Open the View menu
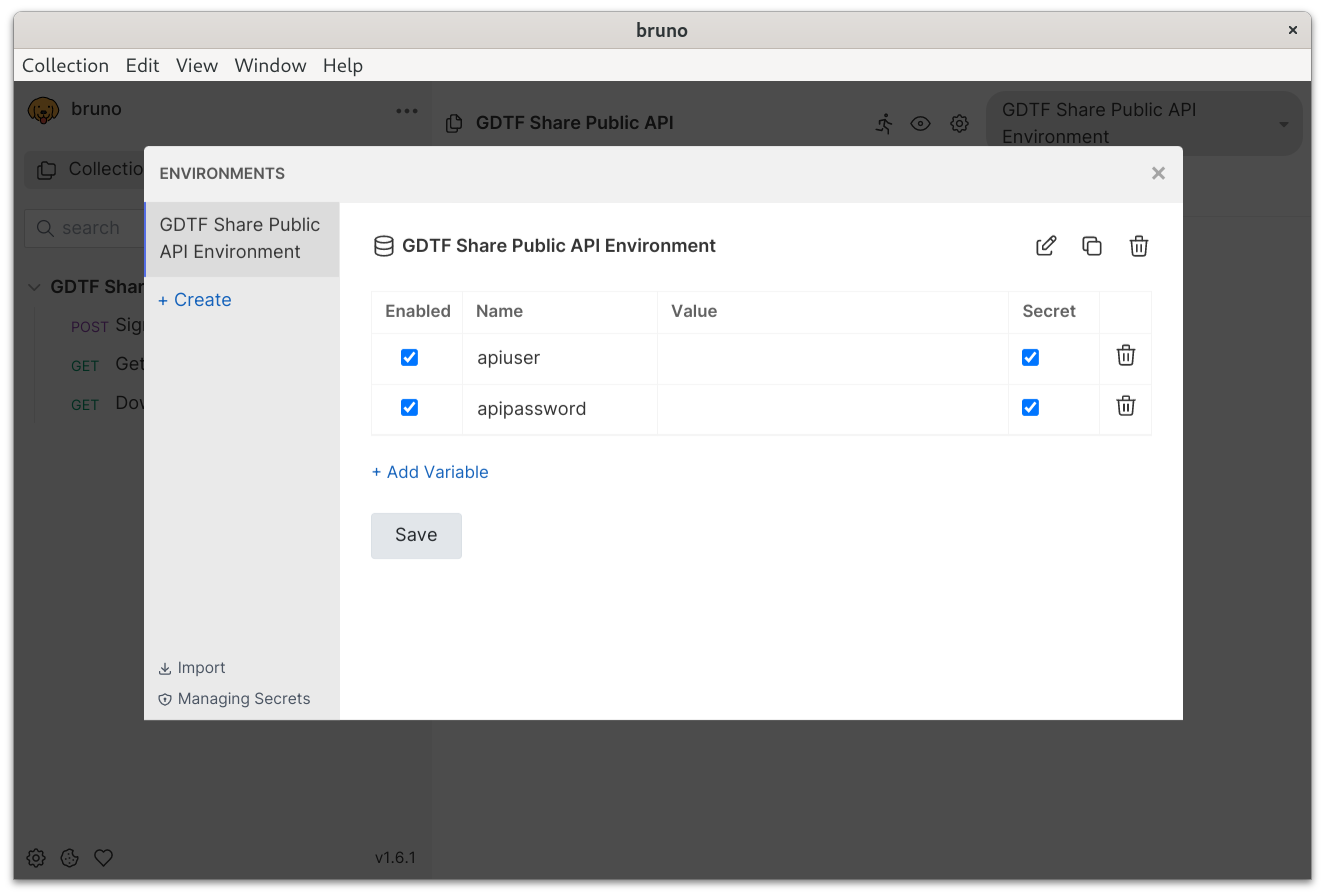Viewport: 1325px width, 896px height. click(197, 65)
